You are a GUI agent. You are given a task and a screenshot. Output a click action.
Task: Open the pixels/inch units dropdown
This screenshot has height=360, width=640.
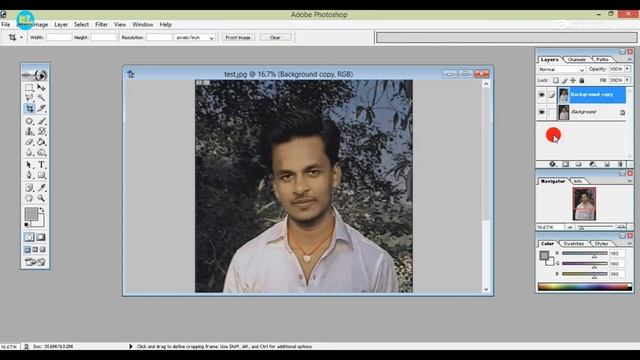coord(195,38)
